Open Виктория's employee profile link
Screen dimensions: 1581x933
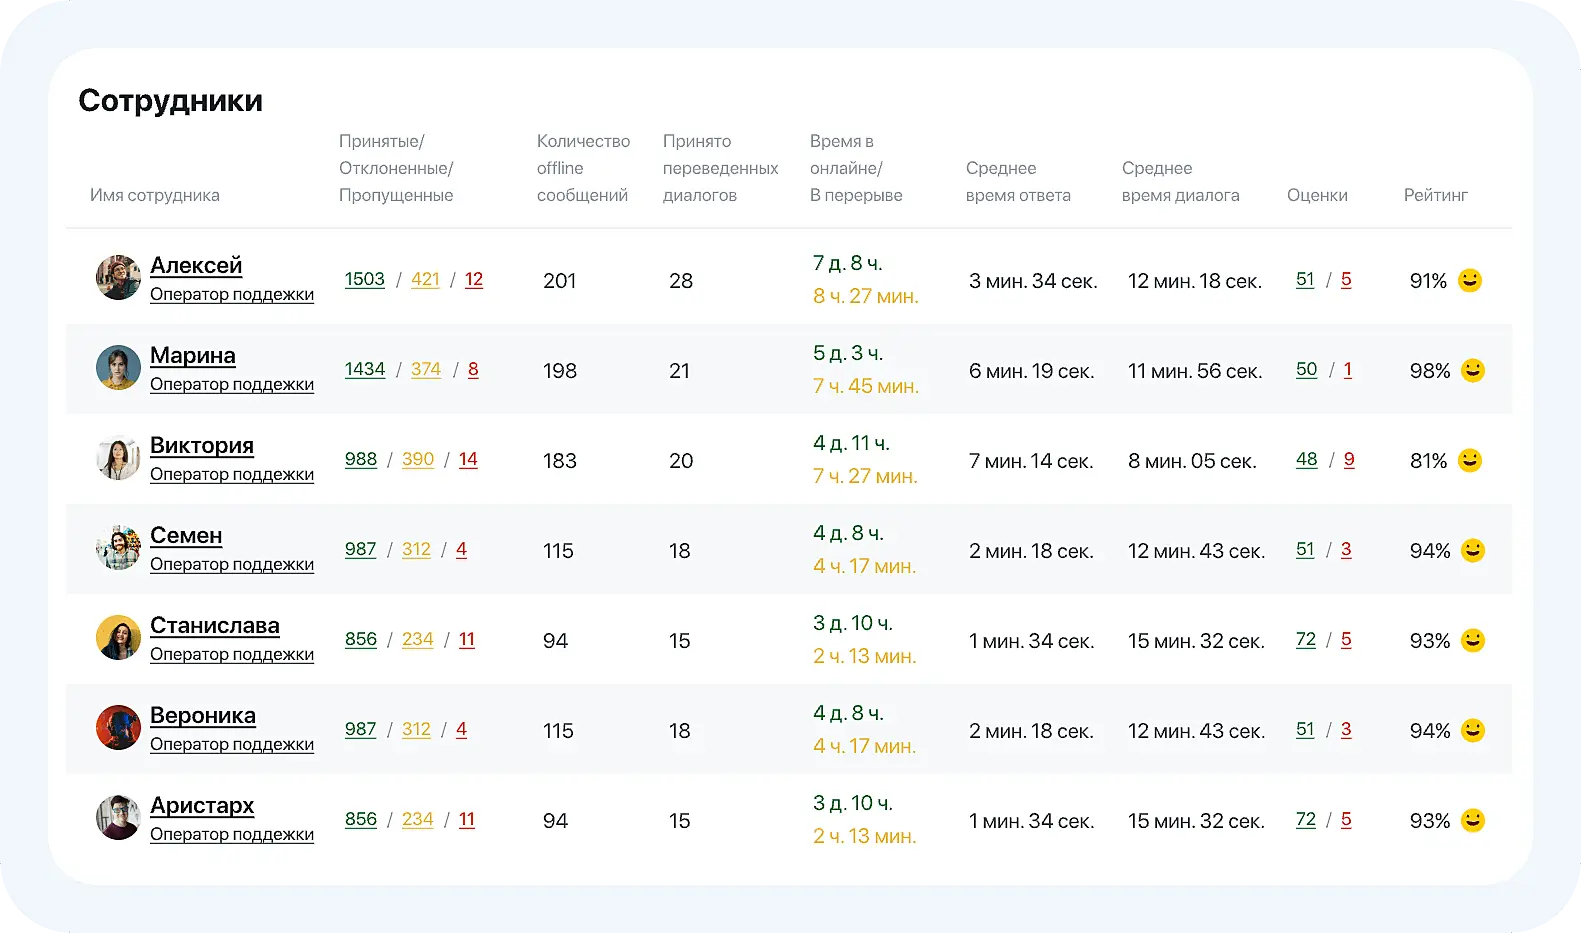click(201, 445)
